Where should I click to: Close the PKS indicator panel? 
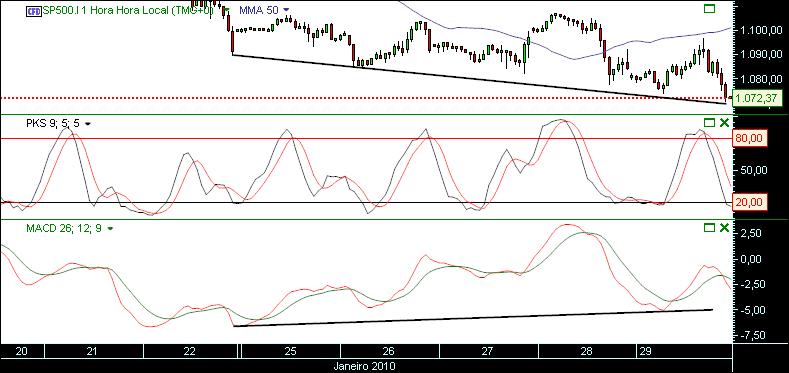coord(724,123)
